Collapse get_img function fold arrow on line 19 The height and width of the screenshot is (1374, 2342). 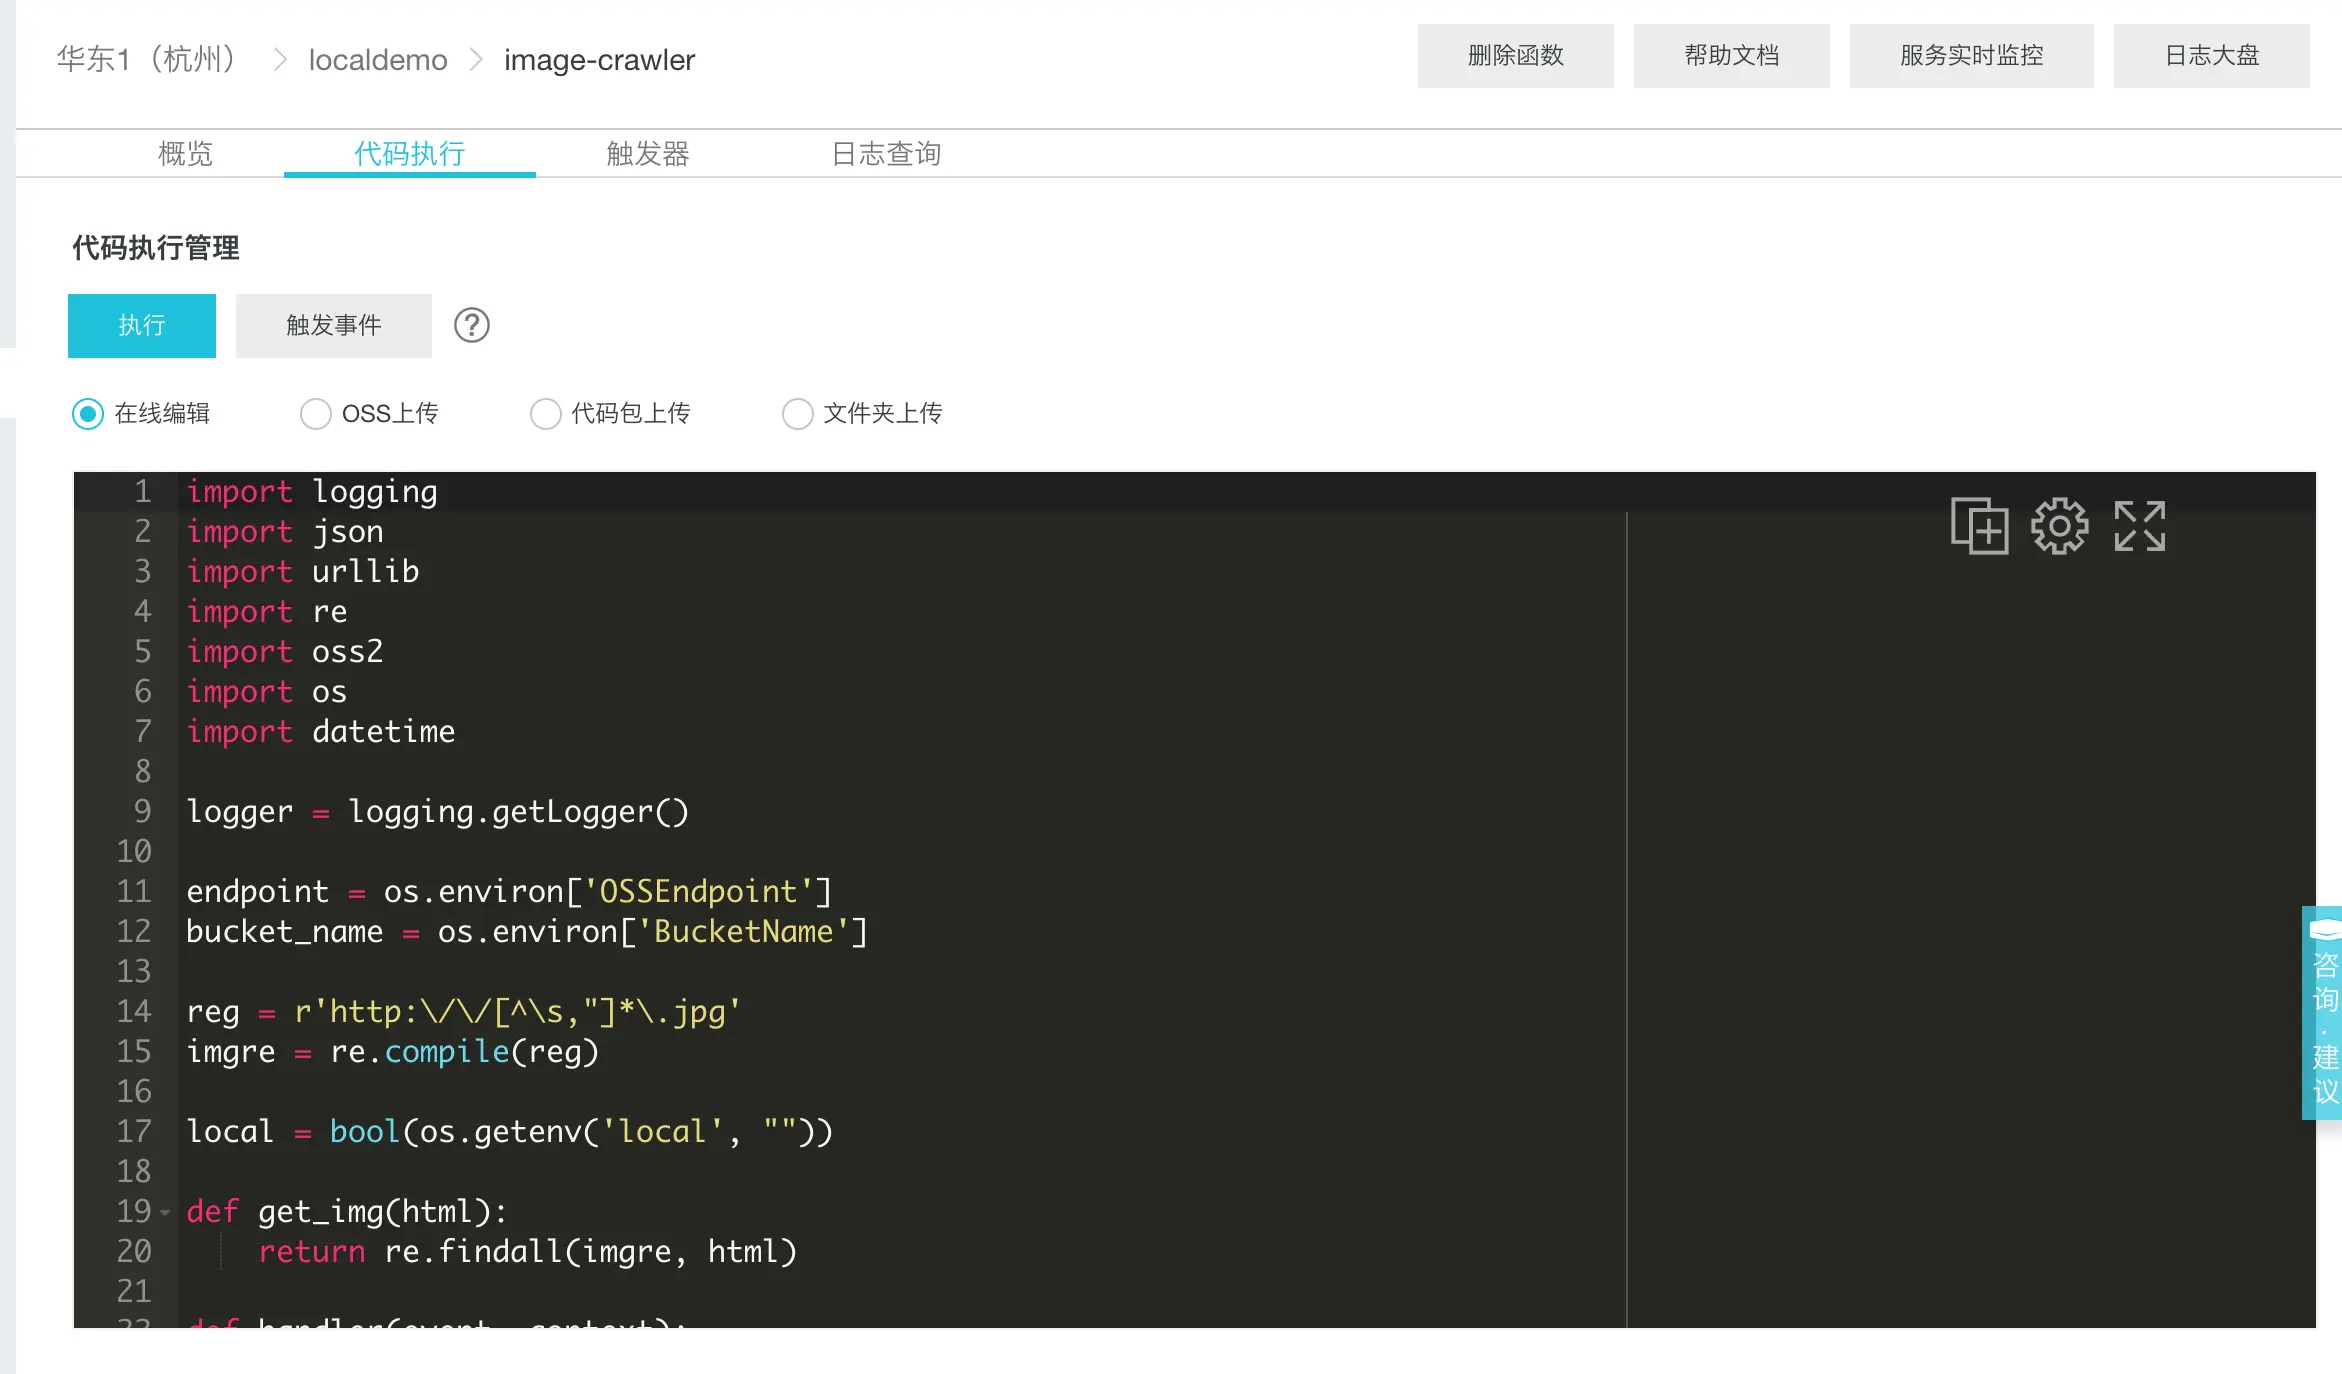[165, 1212]
